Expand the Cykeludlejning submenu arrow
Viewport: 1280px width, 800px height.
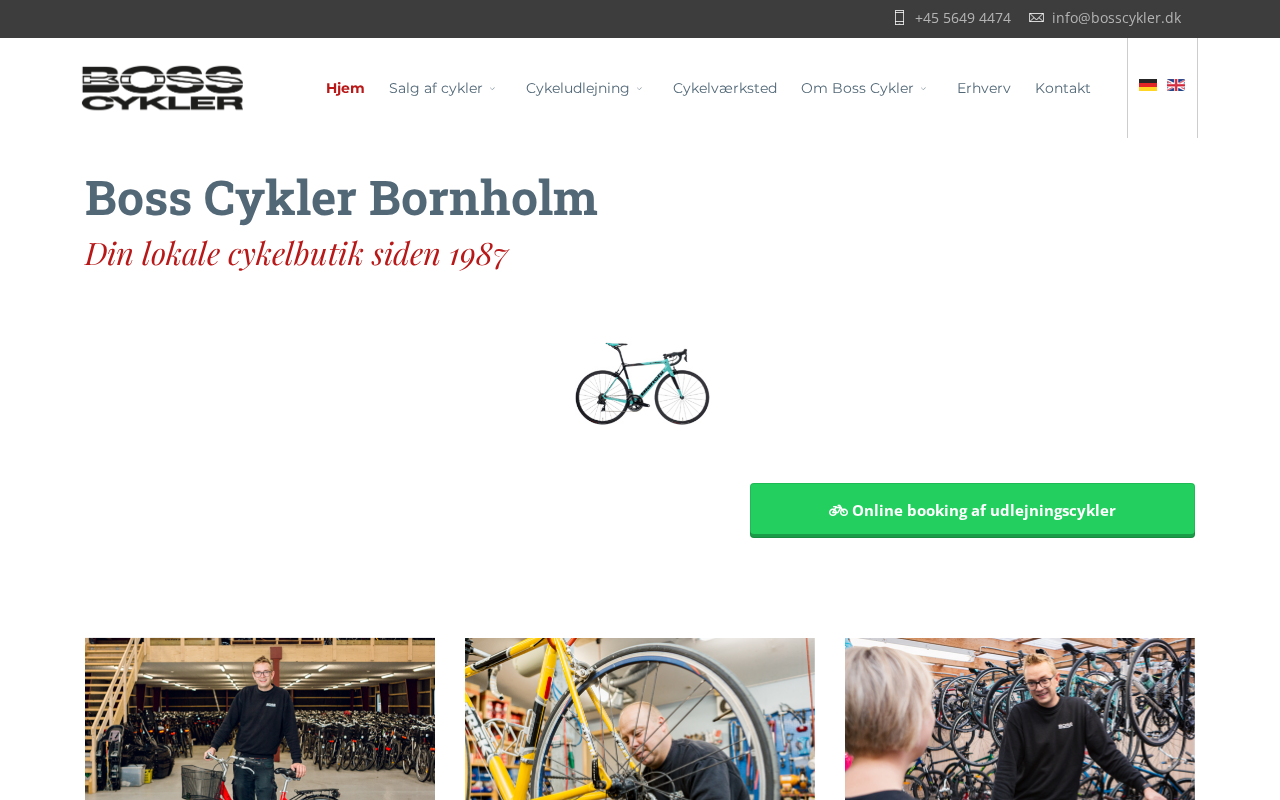(x=639, y=89)
